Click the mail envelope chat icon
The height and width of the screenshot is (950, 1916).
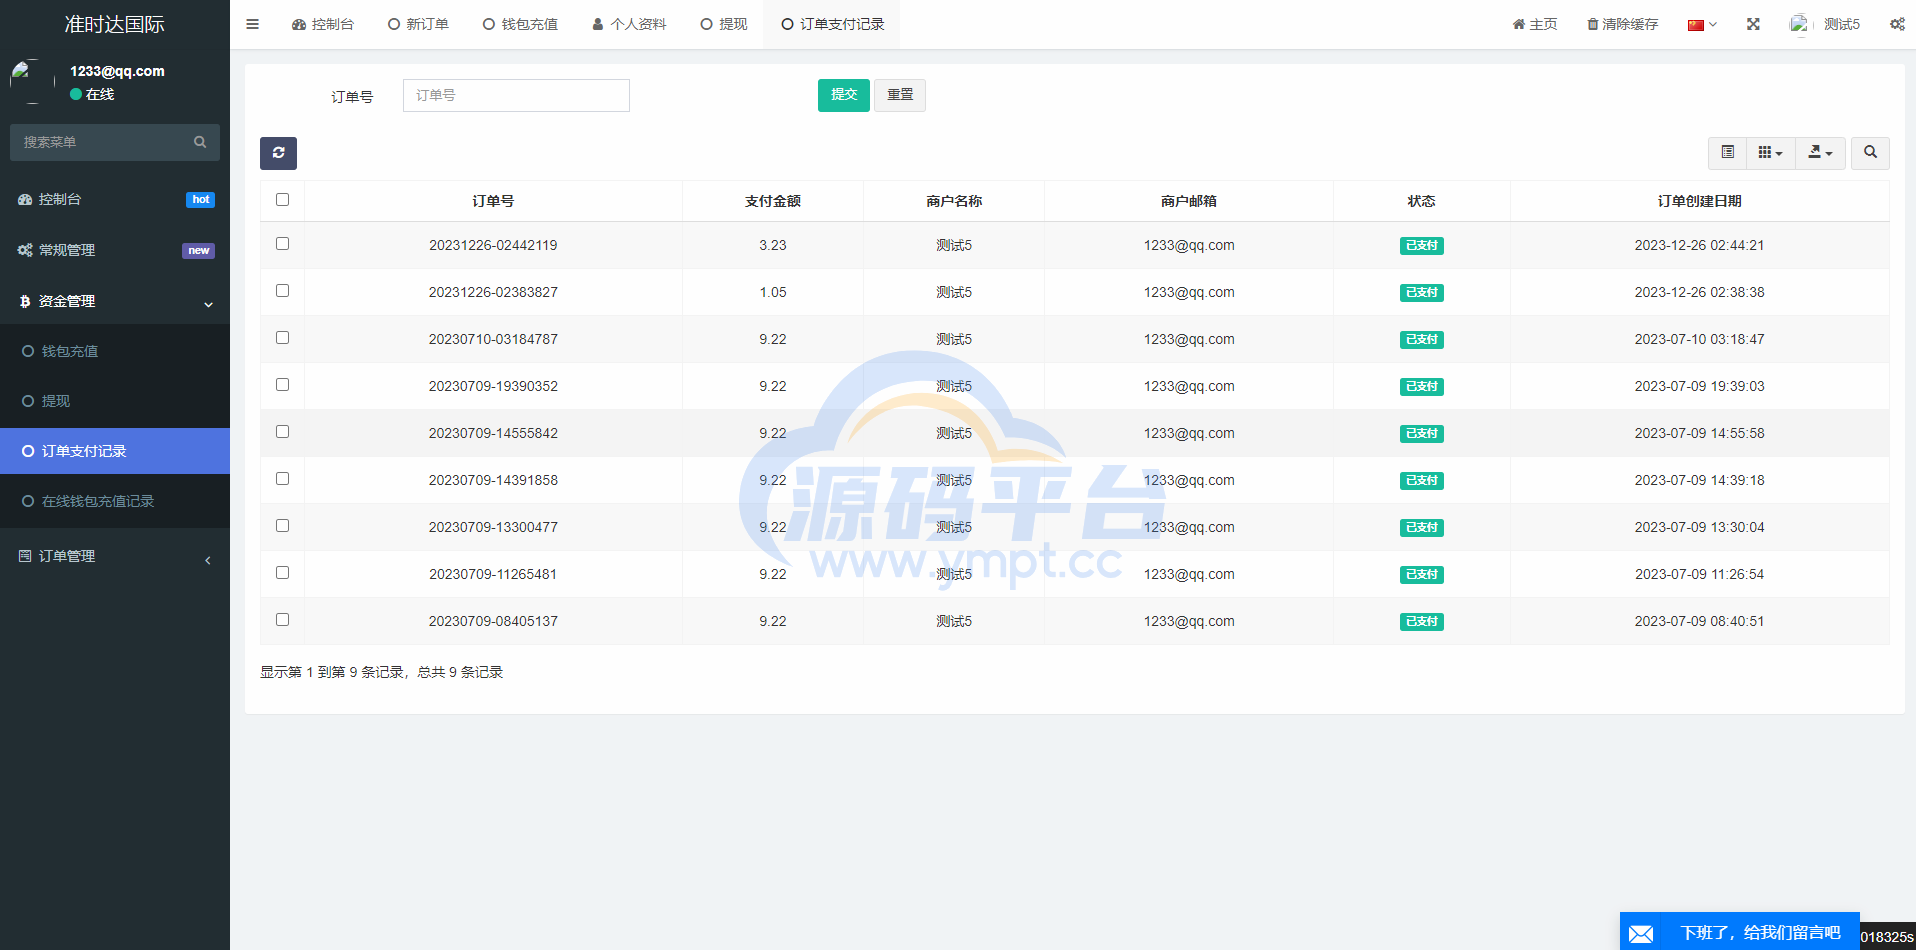pyautogui.click(x=1641, y=934)
